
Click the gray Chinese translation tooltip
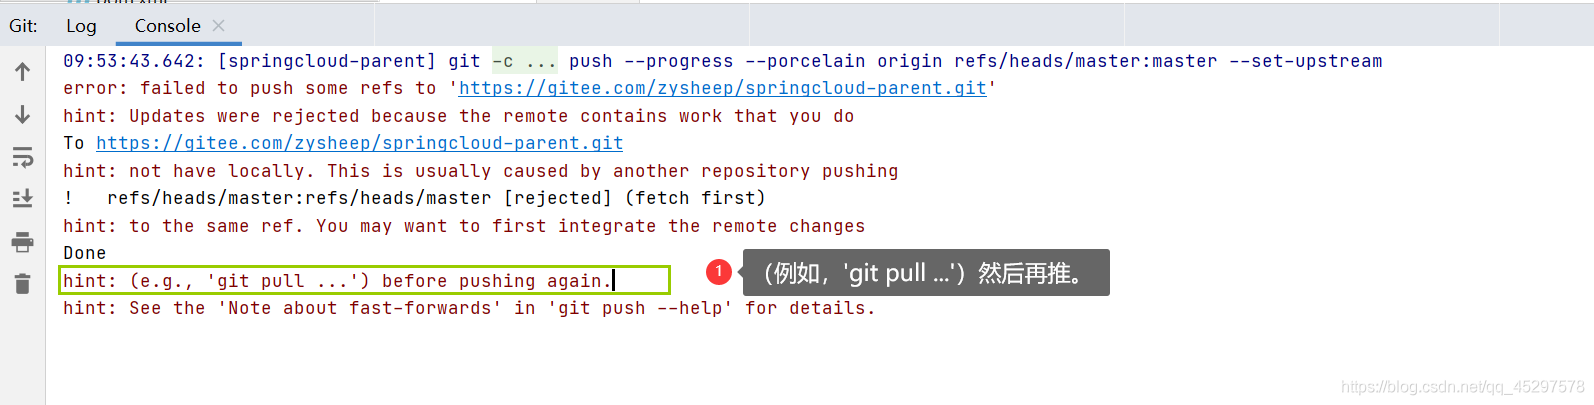925,273
